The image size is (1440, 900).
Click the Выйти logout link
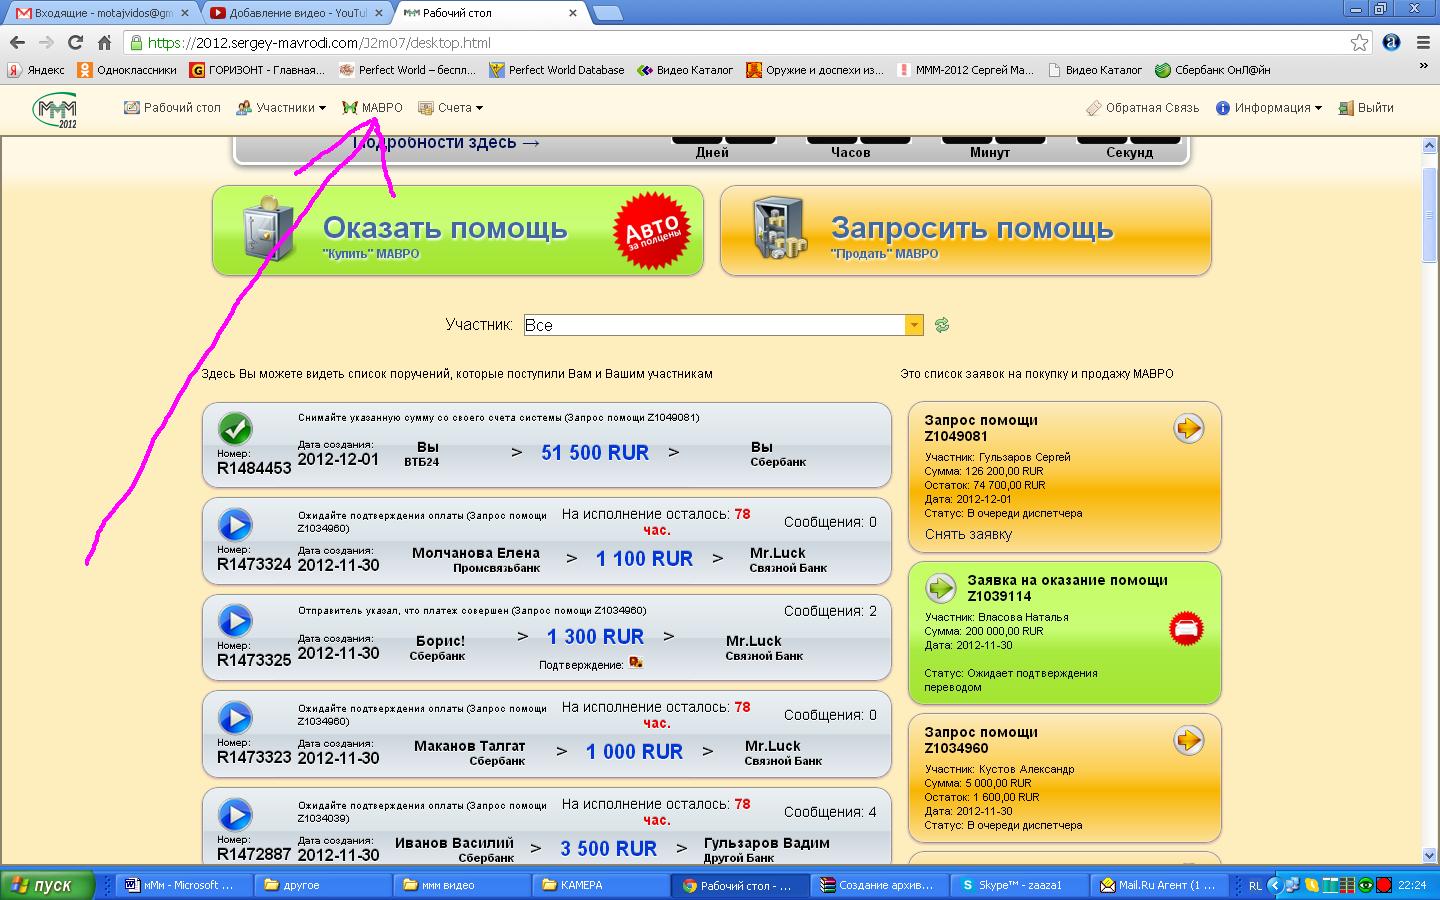tap(1366, 108)
